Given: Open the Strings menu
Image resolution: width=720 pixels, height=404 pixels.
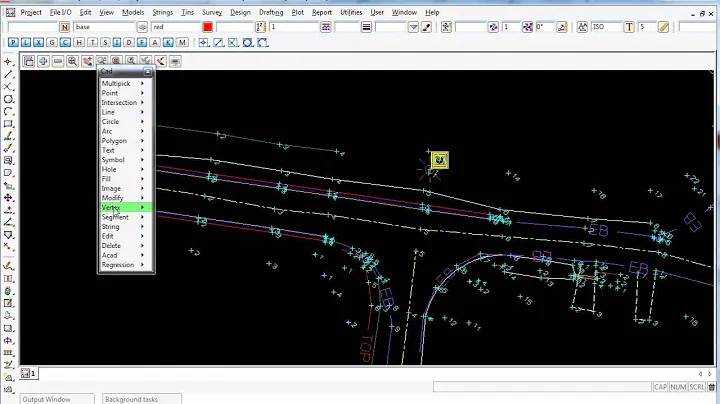Looking at the screenshot, I should pyautogui.click(x=163, y=12).
